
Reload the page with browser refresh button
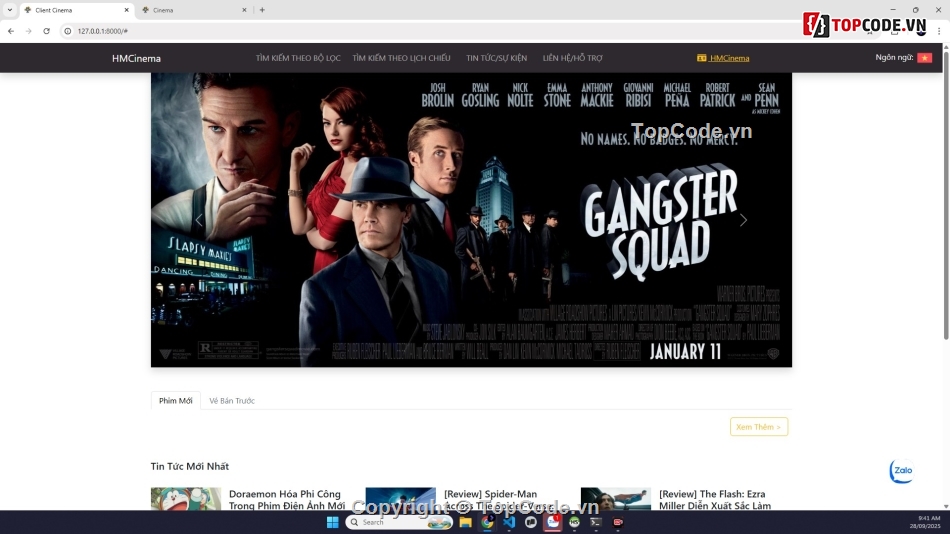coord(46,31)
